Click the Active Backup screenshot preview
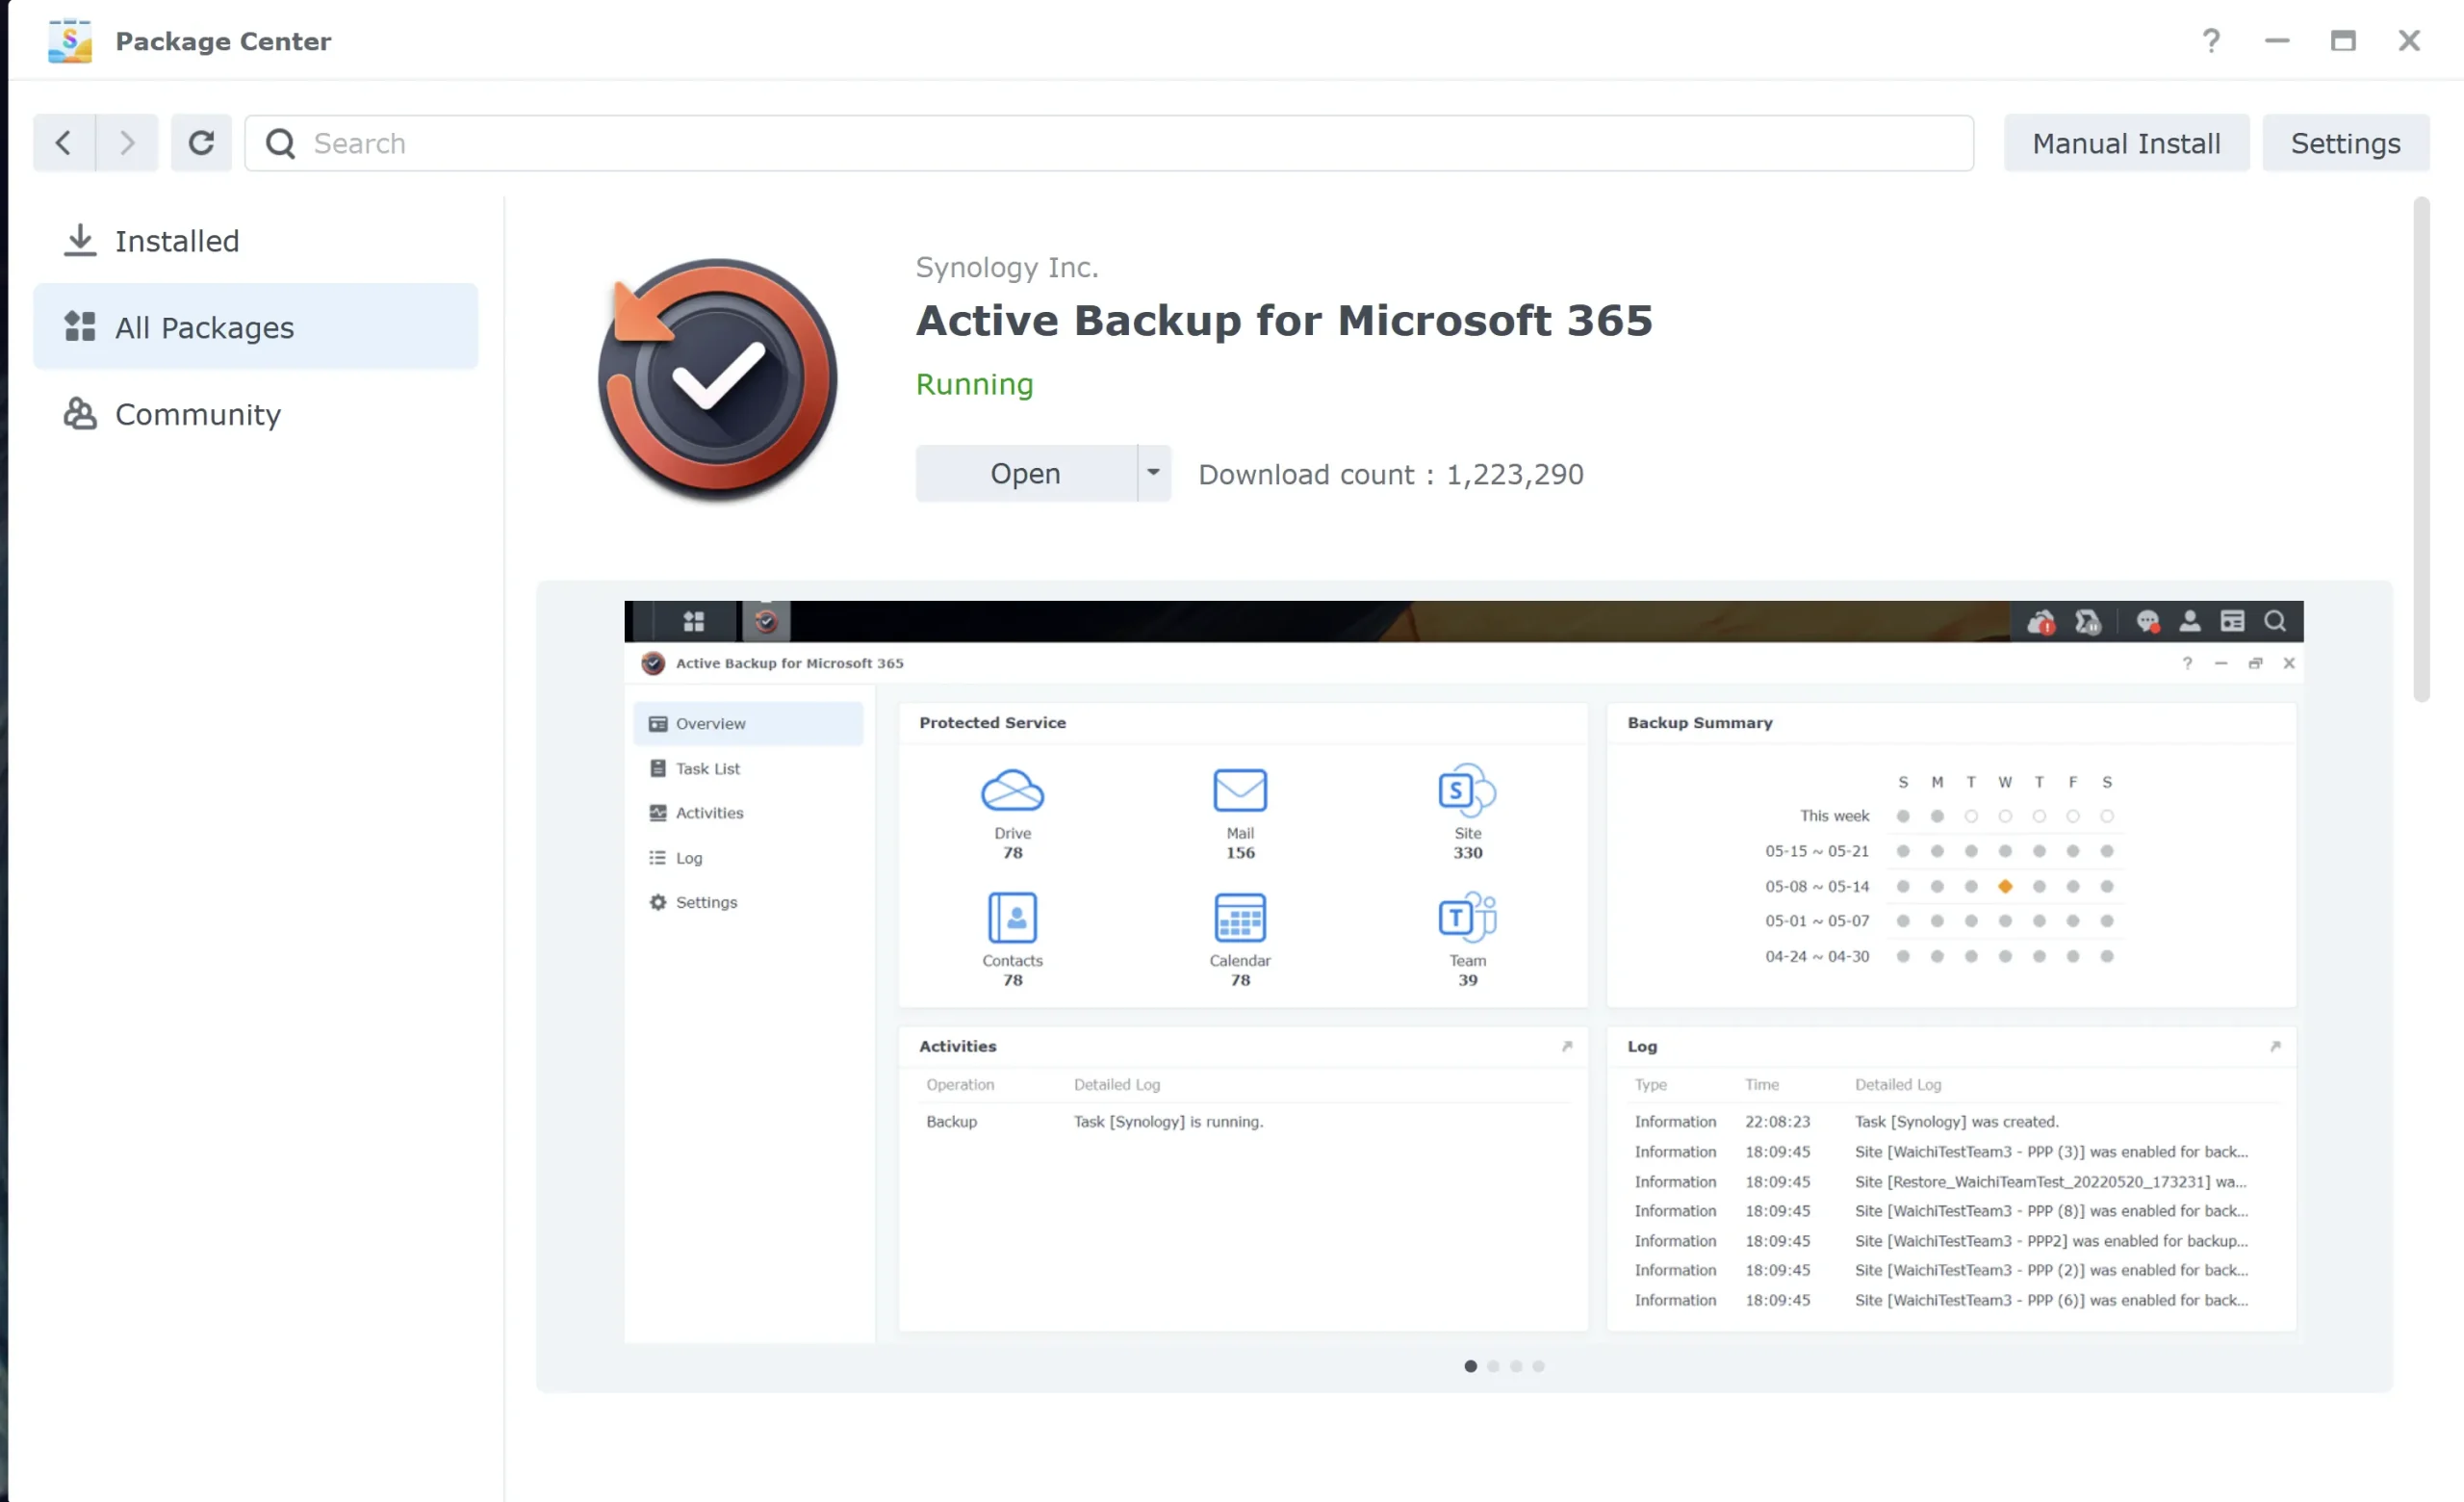The width and height of the screenshot is (2464, 1502). click(x=1463, y=970)
